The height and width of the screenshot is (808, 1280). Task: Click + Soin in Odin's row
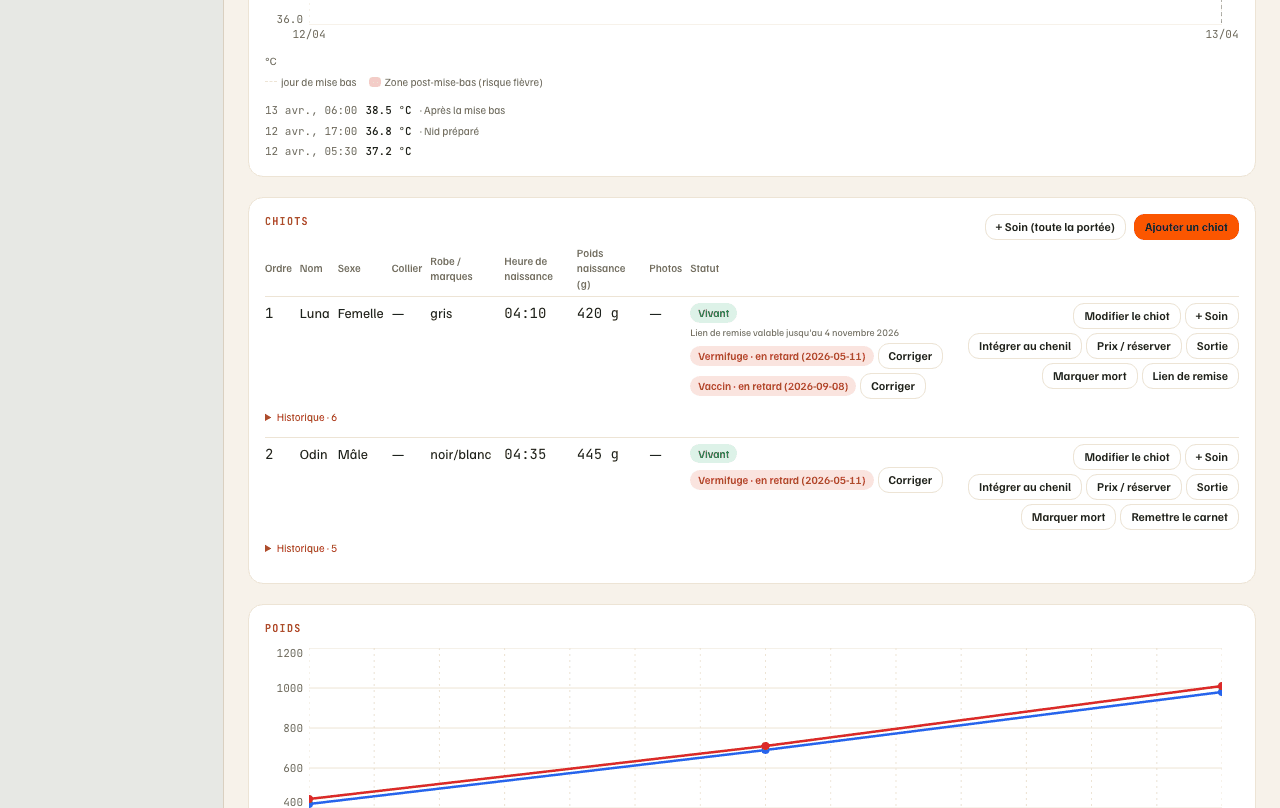pyautogui.click(x=1212, y=457)
